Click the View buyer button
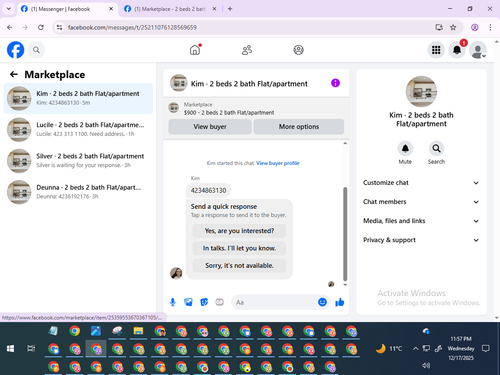This screenshot has height=375, width=500. click(x=210, y=127)
